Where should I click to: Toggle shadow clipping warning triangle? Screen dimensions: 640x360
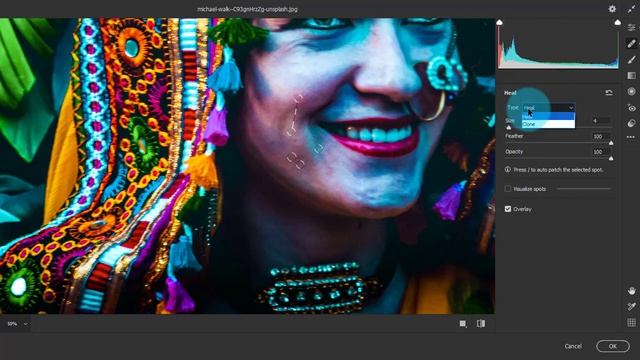[x=500, y=22]
